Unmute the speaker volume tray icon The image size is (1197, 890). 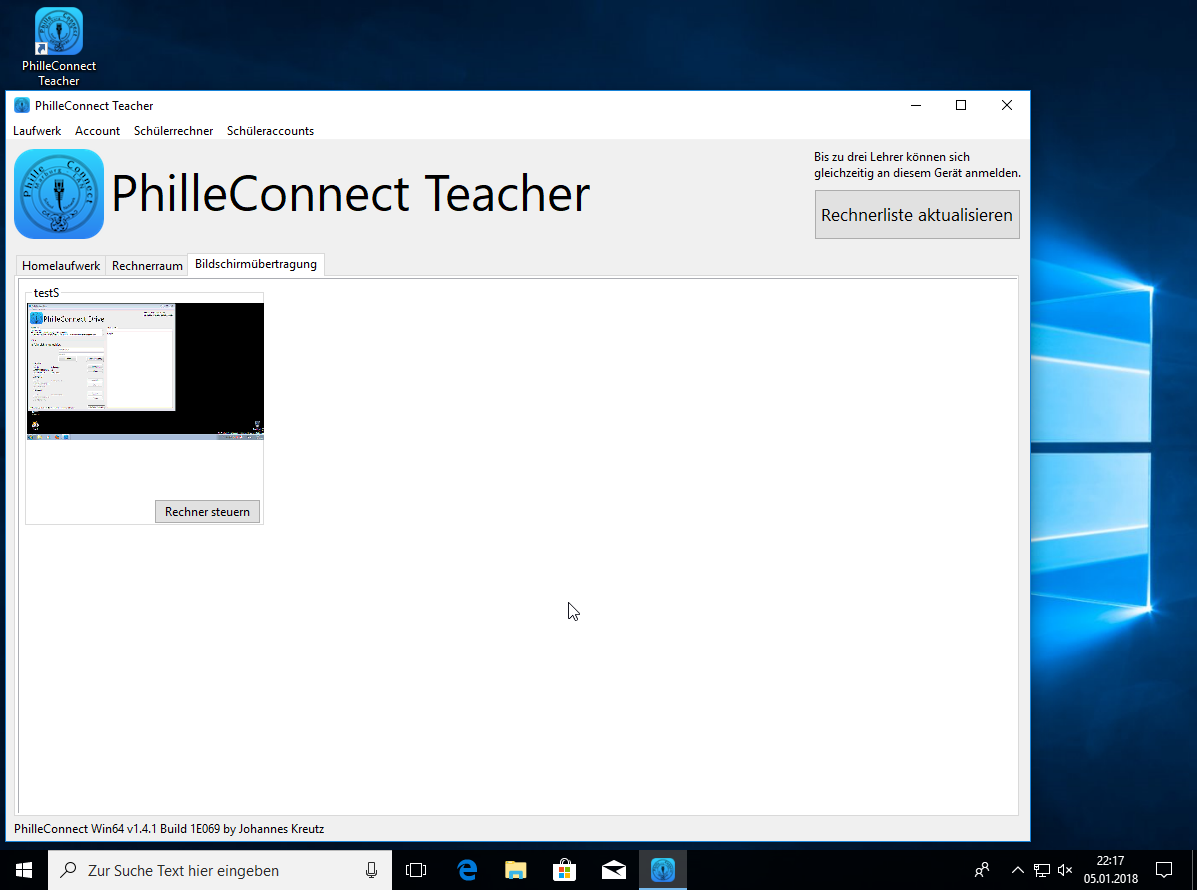(1065, 870)
